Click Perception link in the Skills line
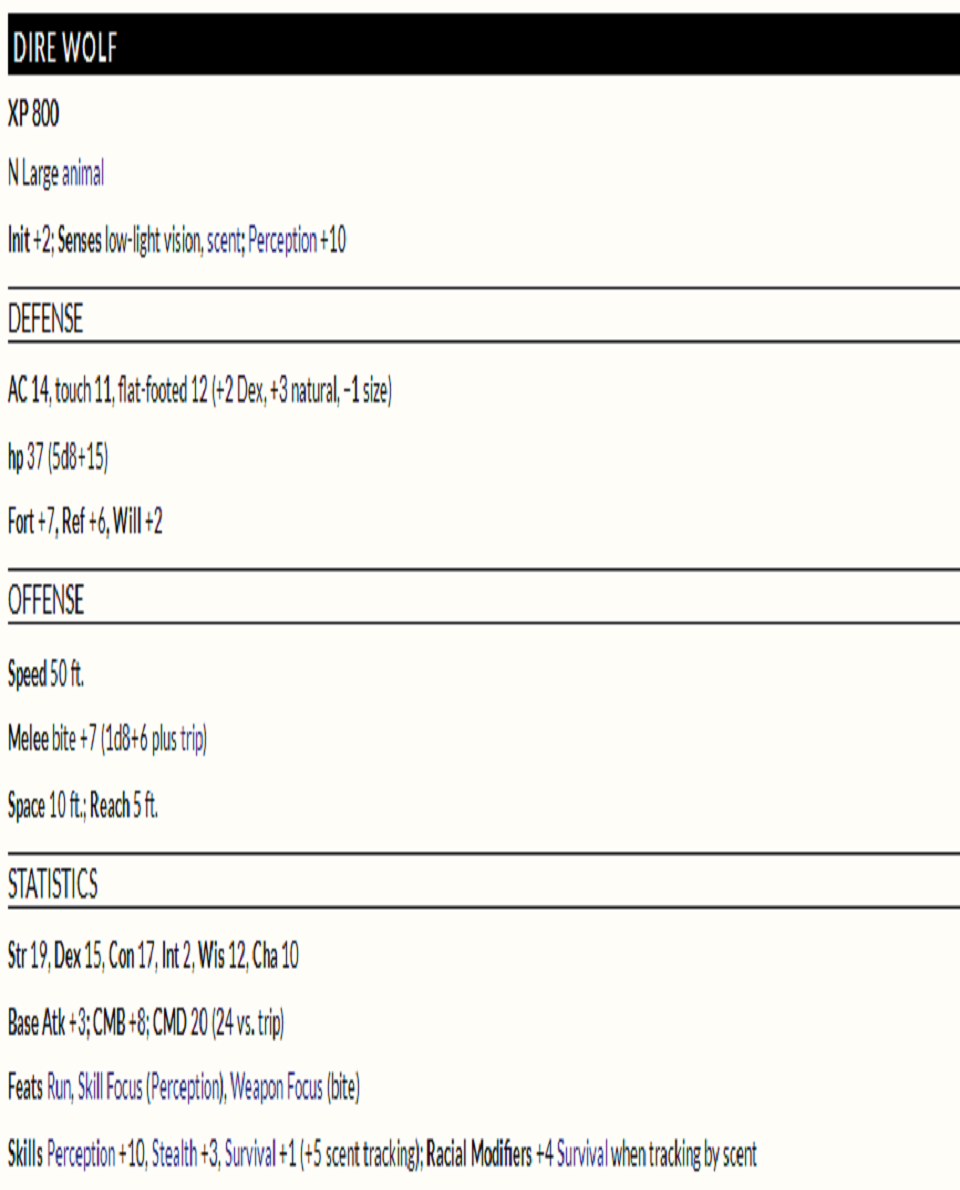 pyautogui.click(x=81, y=1156)
